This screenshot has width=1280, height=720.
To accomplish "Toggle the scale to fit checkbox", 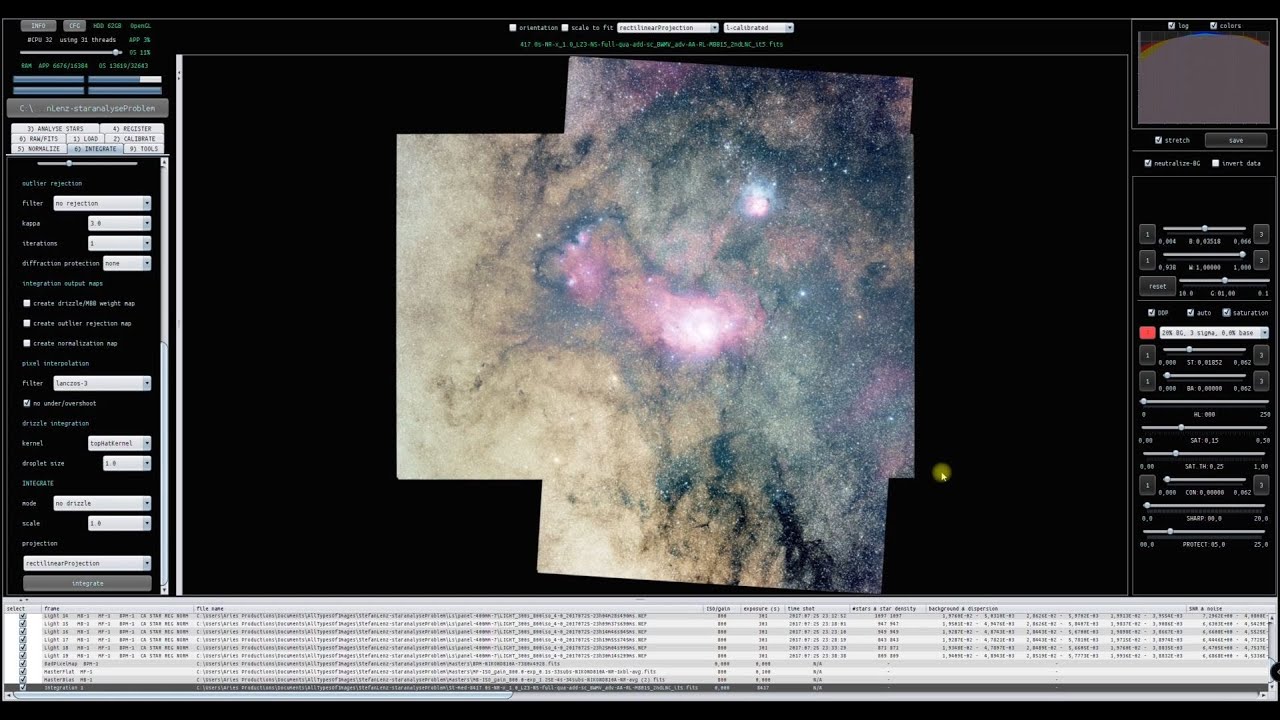I will click(565, 28).
